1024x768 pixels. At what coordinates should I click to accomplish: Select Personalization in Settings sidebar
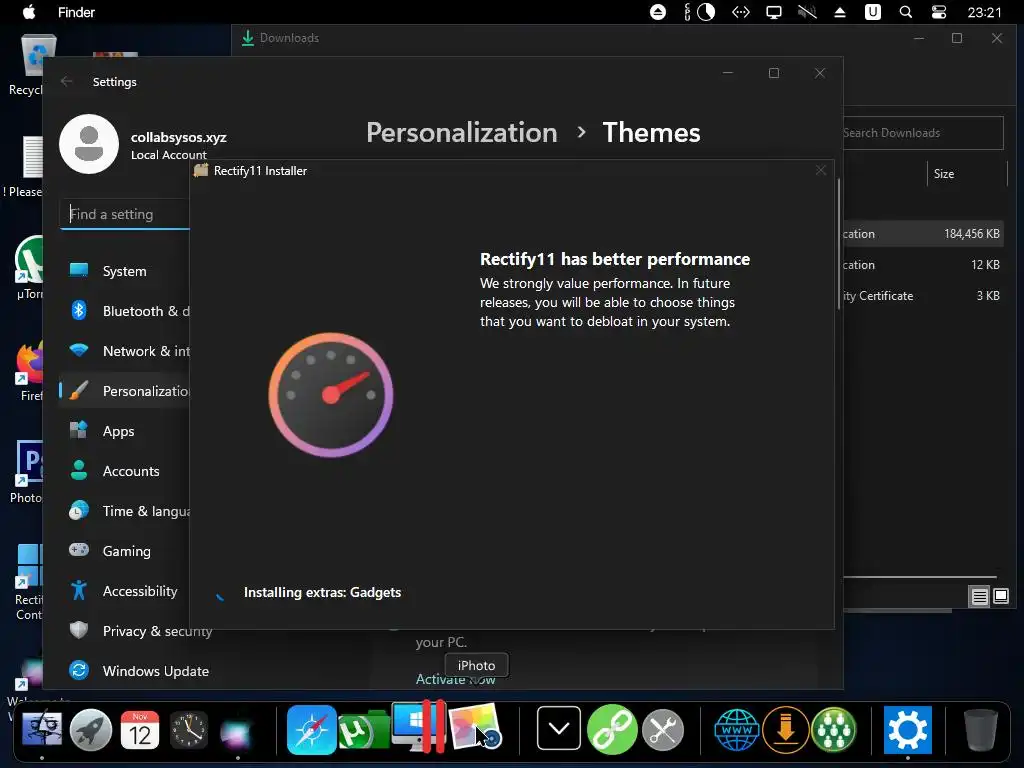click(x=124, y=391)
